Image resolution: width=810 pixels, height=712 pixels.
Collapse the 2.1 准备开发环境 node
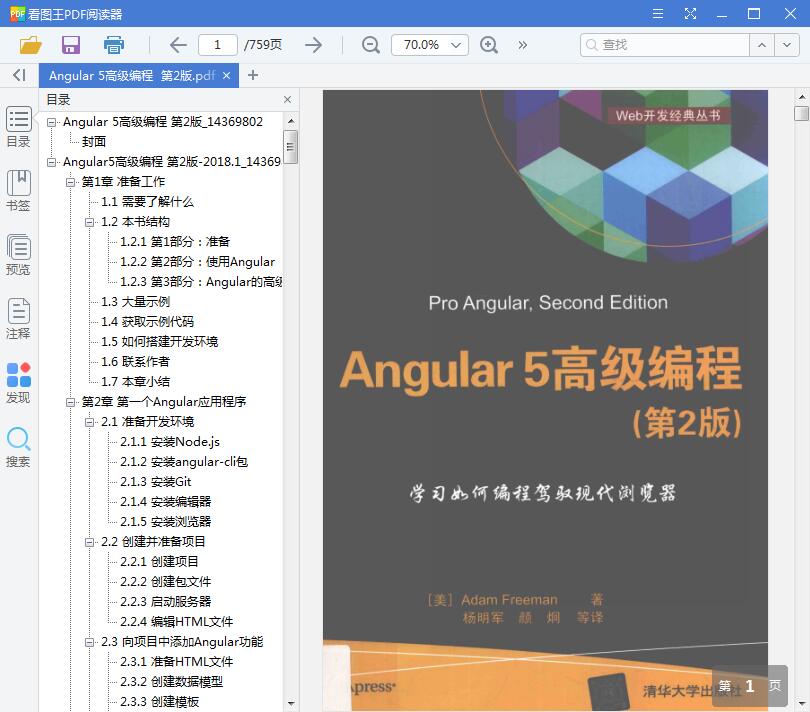[89, 423]
